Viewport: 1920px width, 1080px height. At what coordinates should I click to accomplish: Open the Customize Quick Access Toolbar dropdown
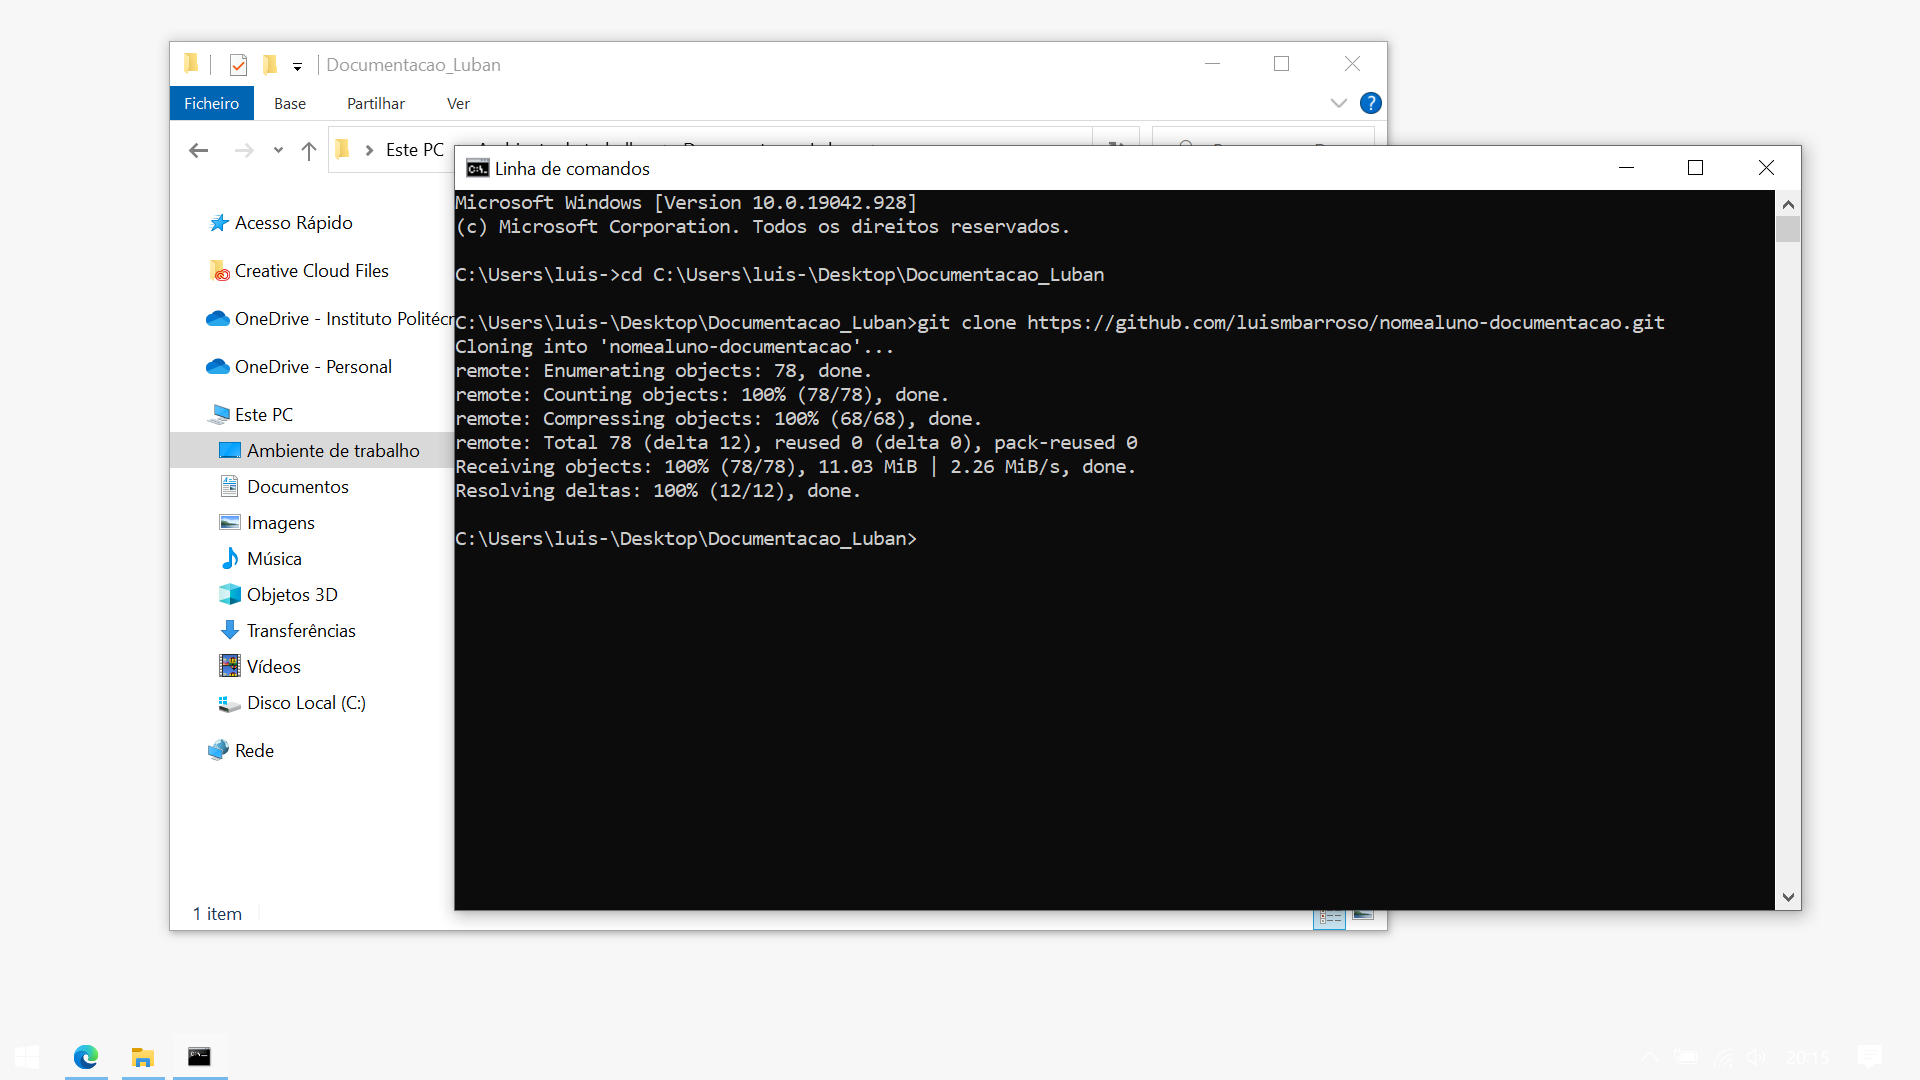297,67
